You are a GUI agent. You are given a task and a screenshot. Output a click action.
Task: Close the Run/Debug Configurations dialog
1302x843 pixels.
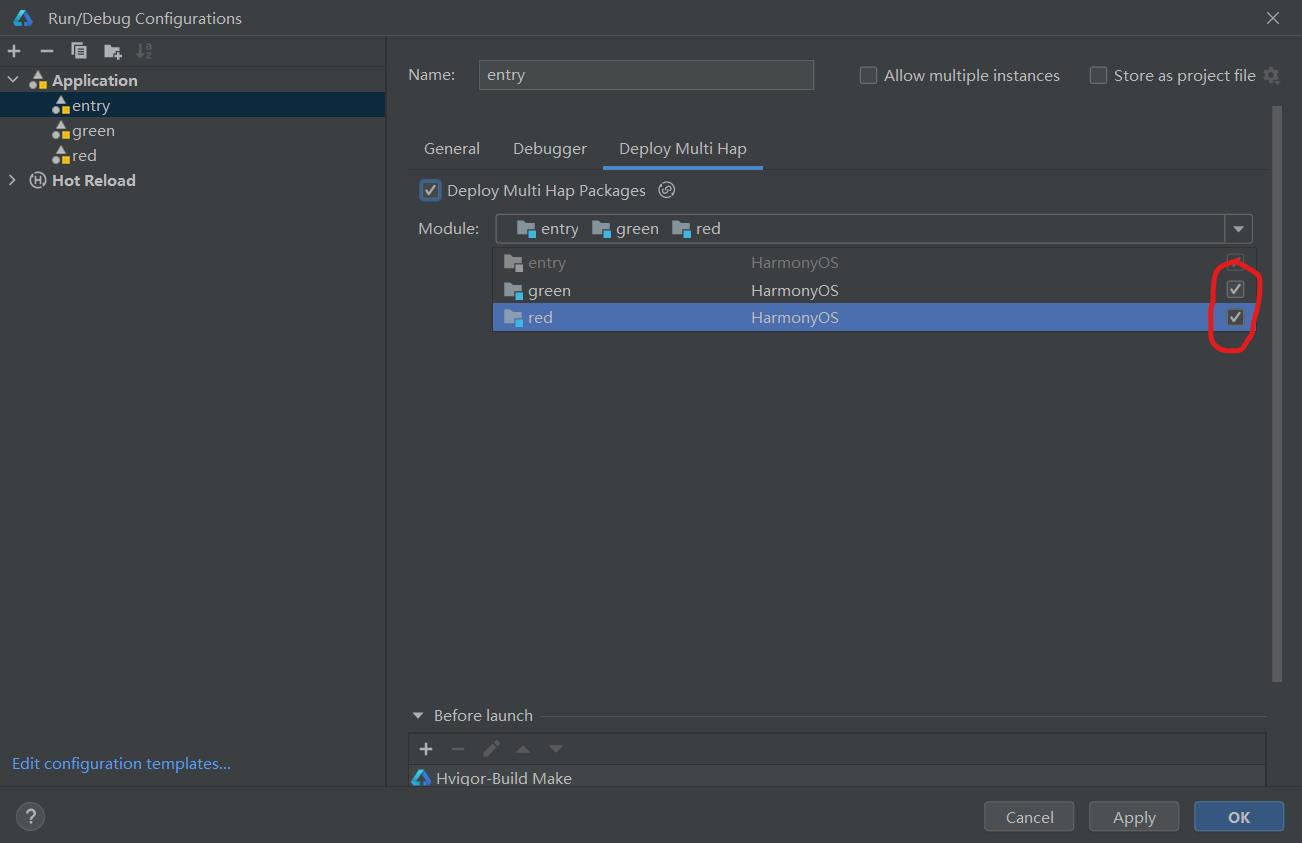pyautogui.click(x=1273, y=18)
